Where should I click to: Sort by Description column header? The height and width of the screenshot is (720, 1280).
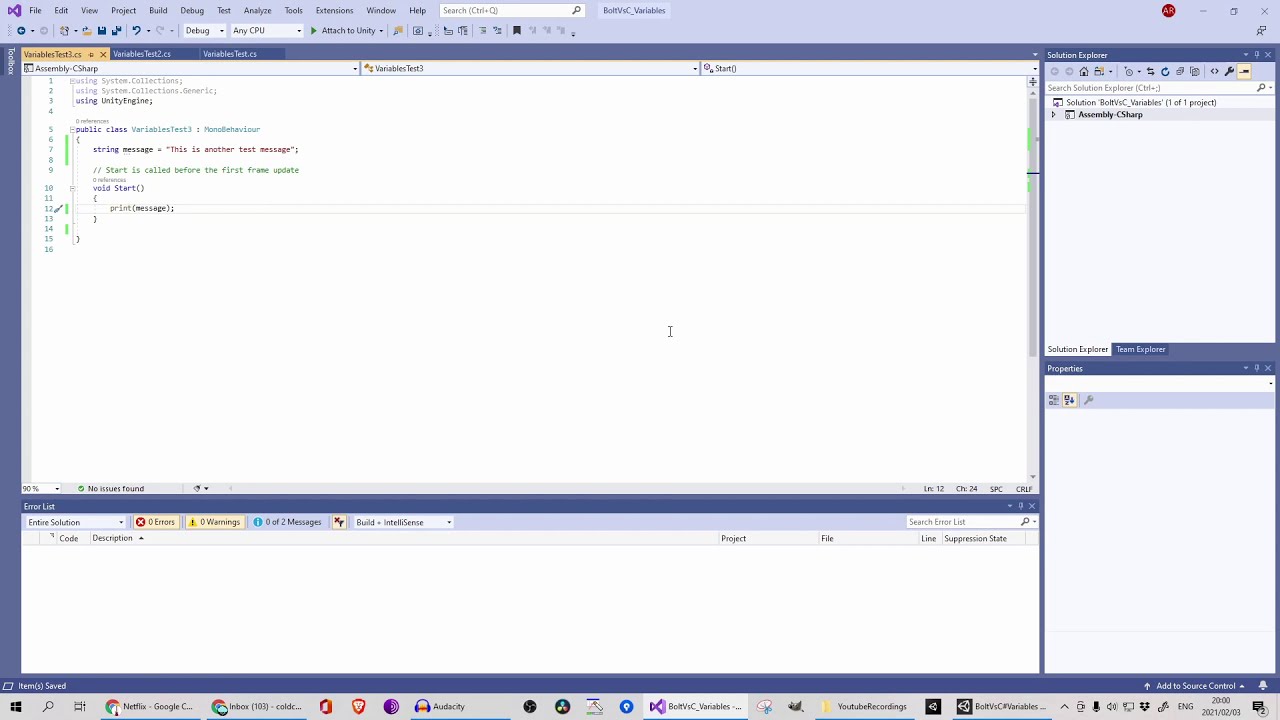pos(112,539)
